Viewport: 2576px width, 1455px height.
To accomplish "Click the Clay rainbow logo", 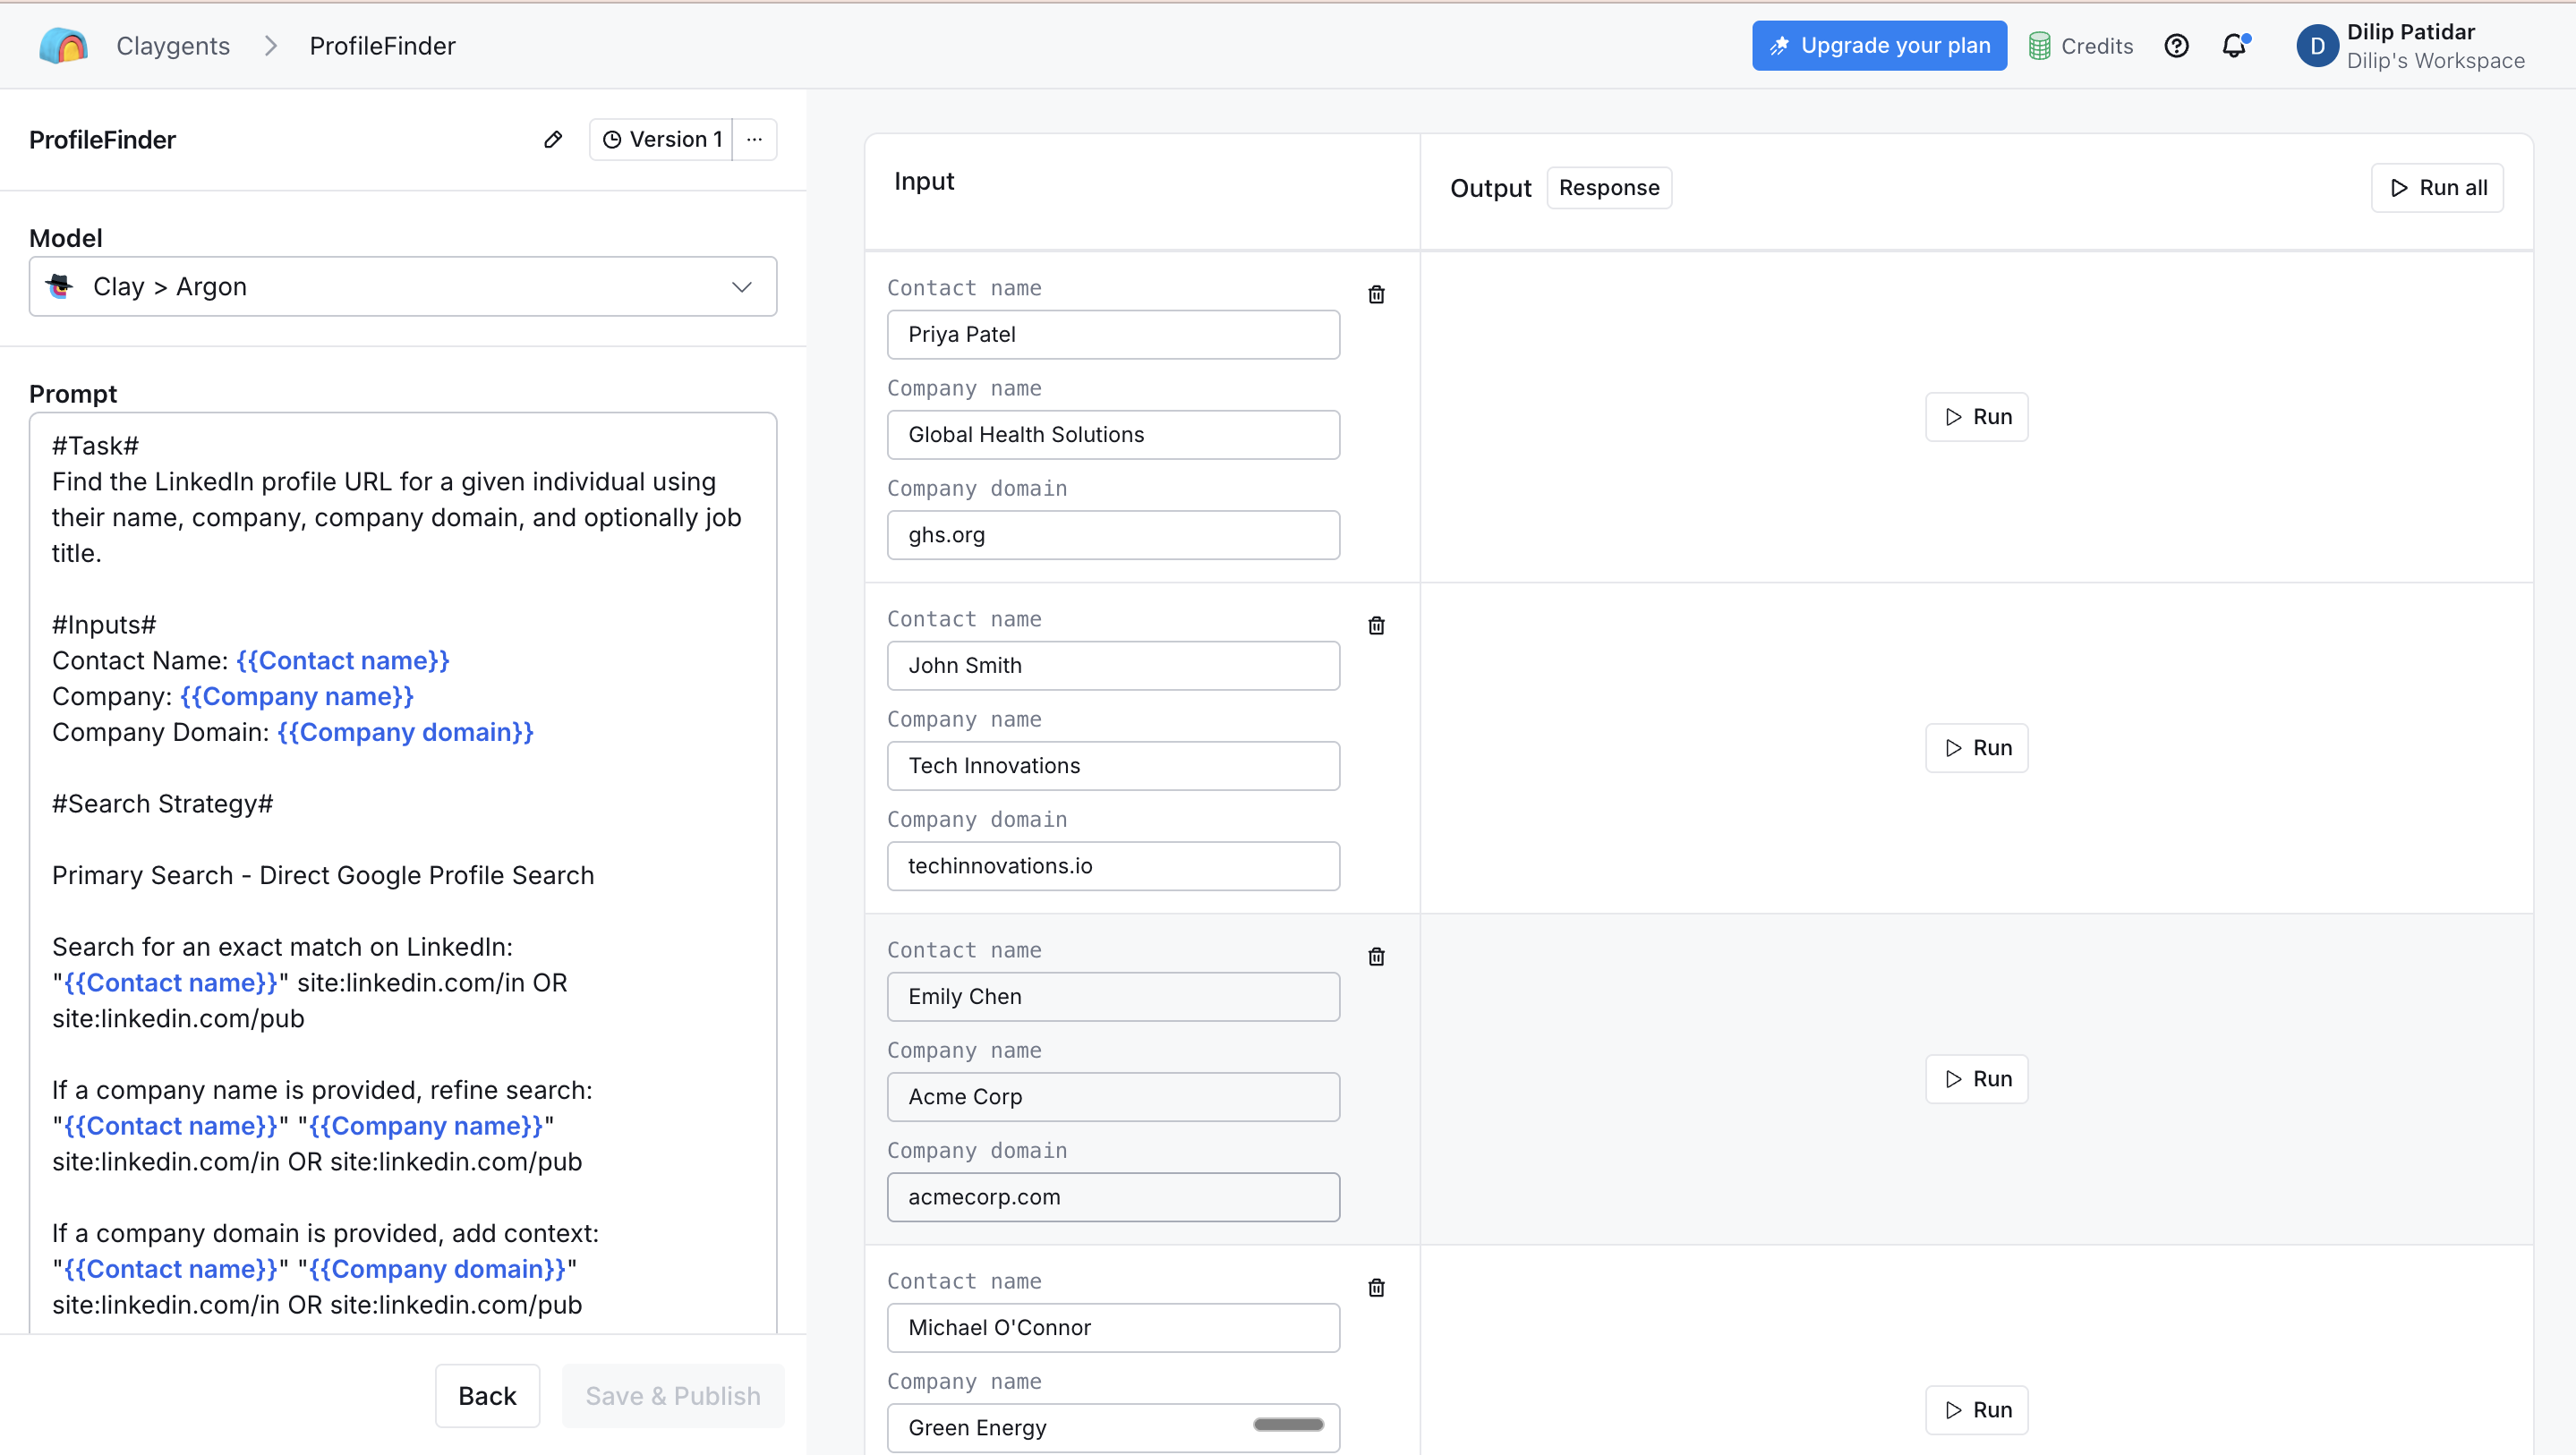I will [63, 46].
